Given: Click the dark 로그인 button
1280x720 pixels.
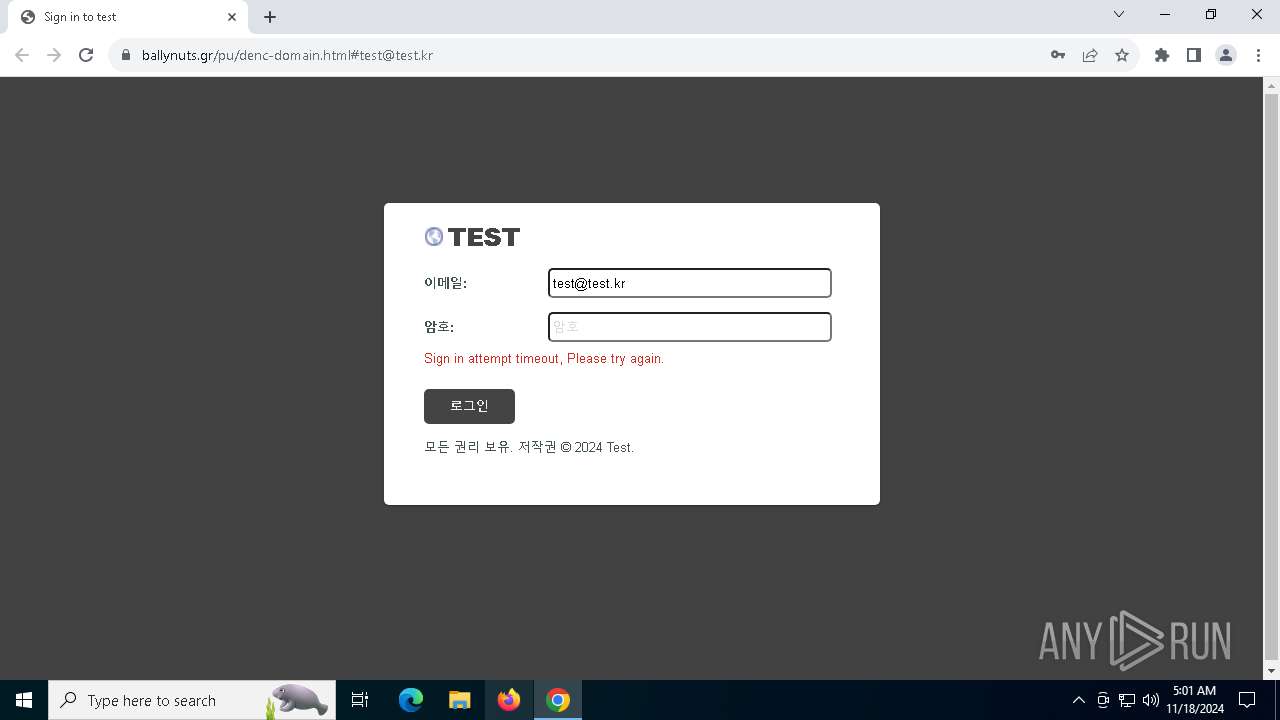Looking at the screenshot, I should click(x=469, y=406).
